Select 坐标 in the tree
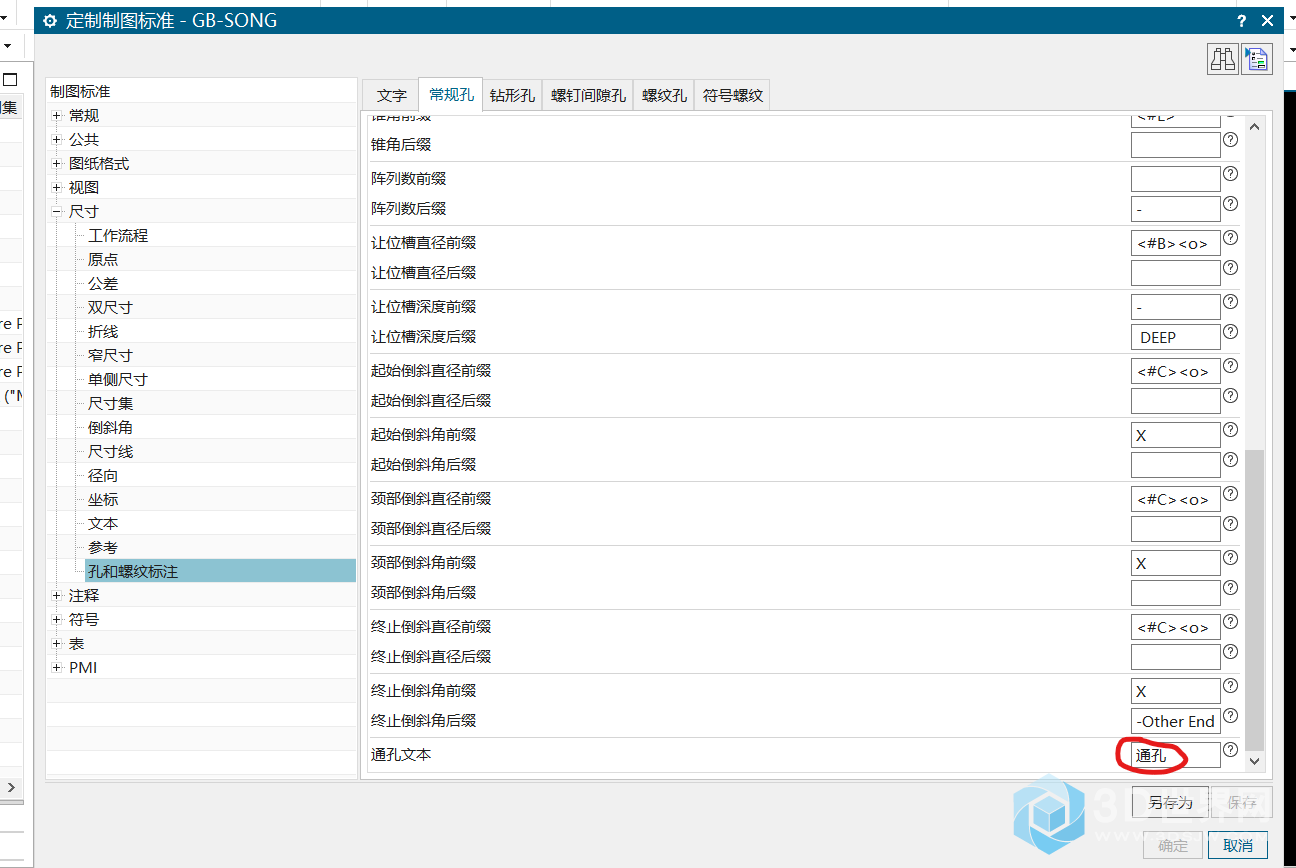1296x868 pixels. point(103,500)
